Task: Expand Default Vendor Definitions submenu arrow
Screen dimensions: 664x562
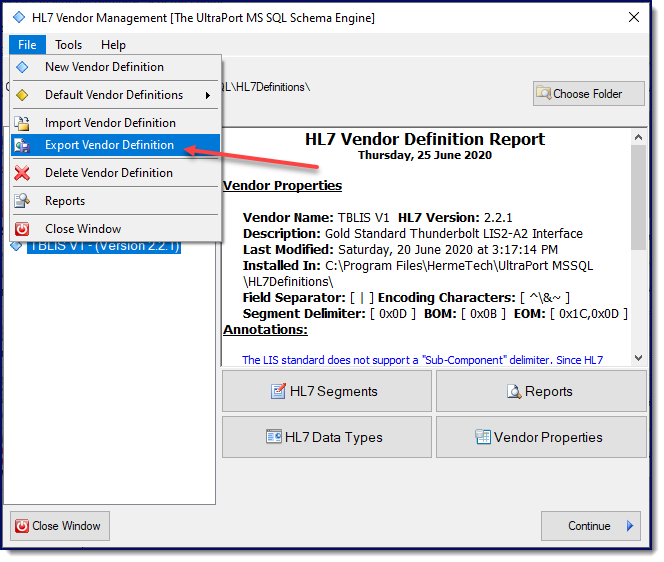Action: [208, 95]
